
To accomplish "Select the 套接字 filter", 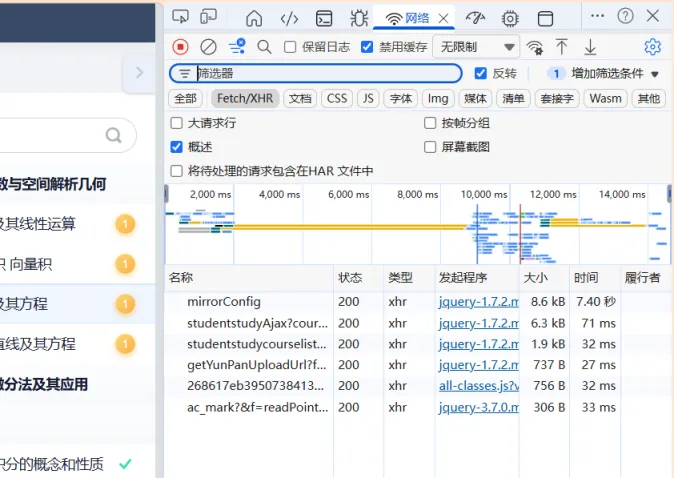I will (x=557, y=99).
